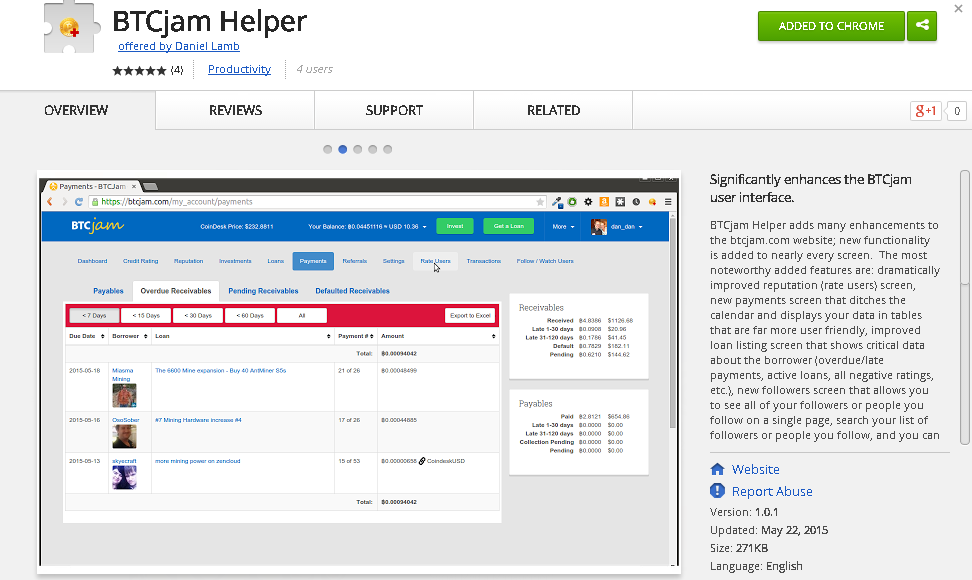The image size is (972, 580).
Task: Select the Credit Rating nav item
Action: coord(140,261)
